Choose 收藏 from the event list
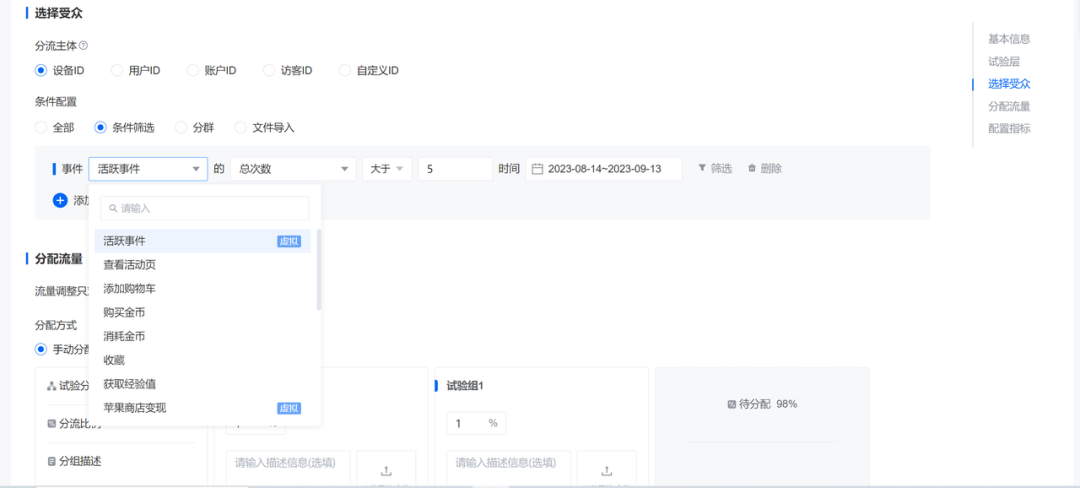1080x488 pixels. pyautogui.click(x=202, y=360)
